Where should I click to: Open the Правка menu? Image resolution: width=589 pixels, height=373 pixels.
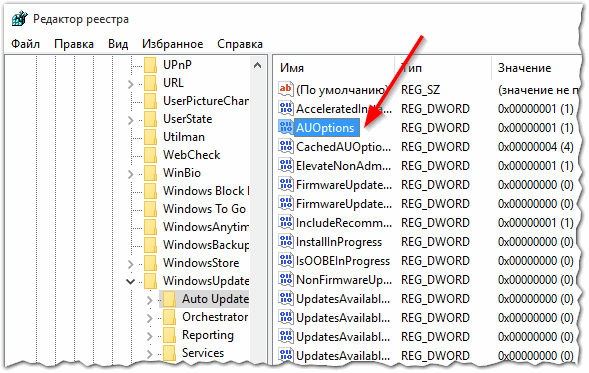point(74,44)
